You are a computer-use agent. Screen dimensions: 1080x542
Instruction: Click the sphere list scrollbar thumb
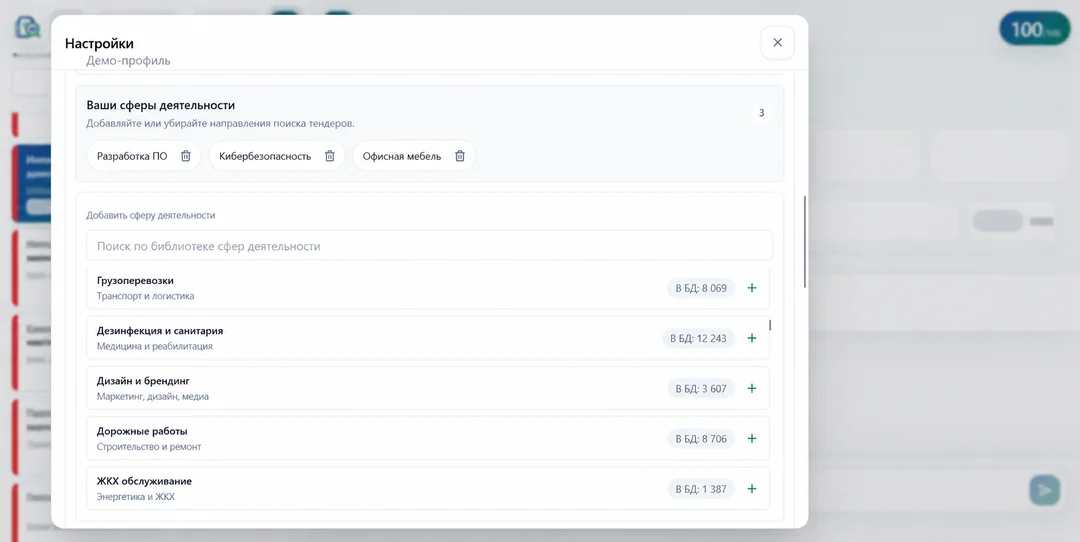(x=770, y=324)
